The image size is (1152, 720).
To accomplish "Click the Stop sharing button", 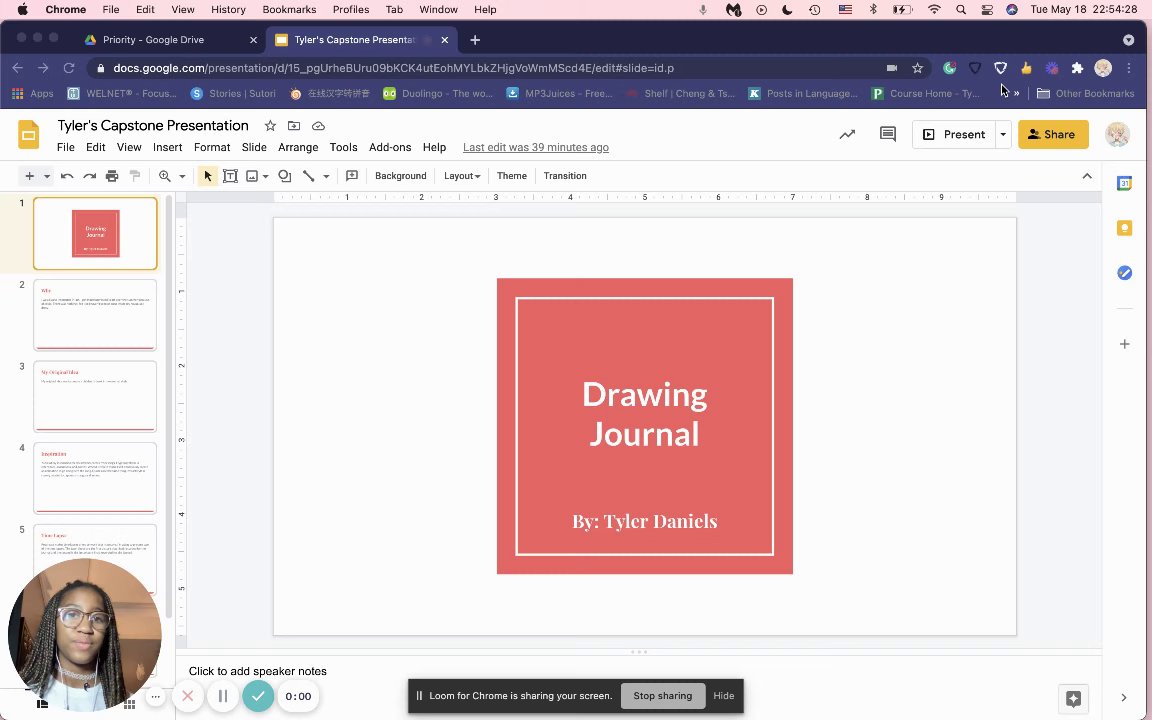I will (x=662, y=696).
